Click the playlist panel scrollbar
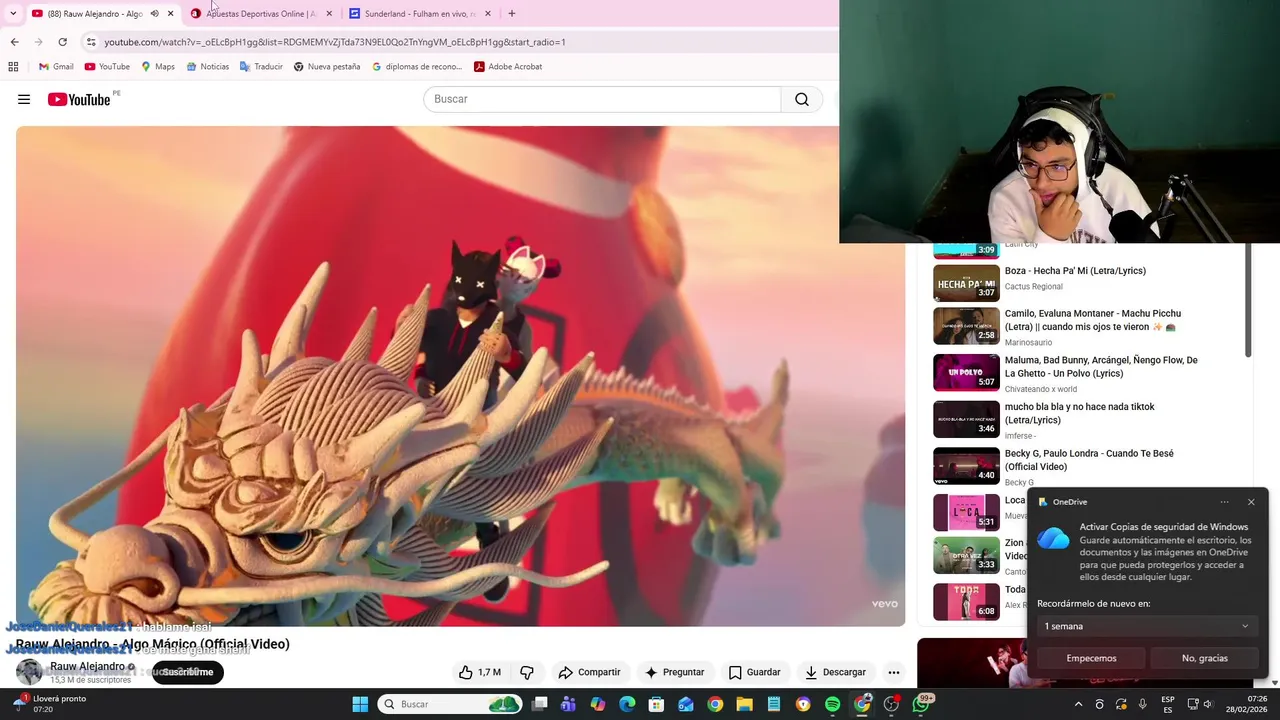Viewport: 1280px width, 720px height. tap(1248, 300)
